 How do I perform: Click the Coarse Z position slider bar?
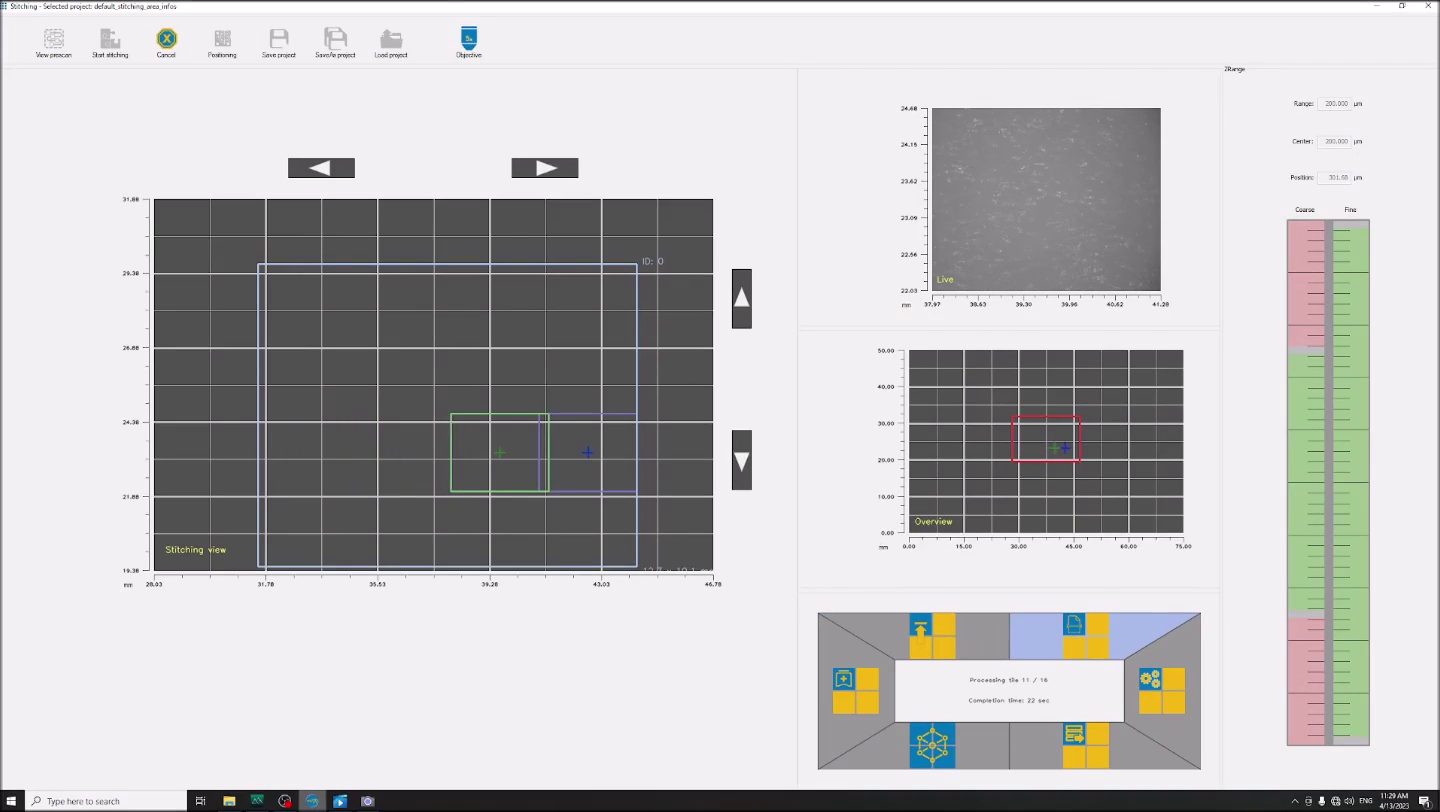1305,482
